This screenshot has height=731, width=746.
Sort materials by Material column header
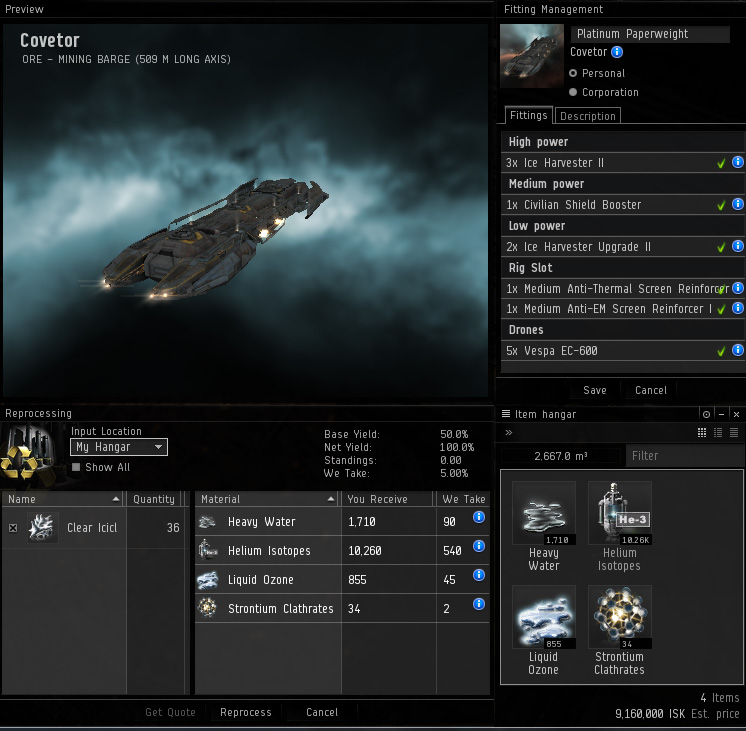pos(267,499)
